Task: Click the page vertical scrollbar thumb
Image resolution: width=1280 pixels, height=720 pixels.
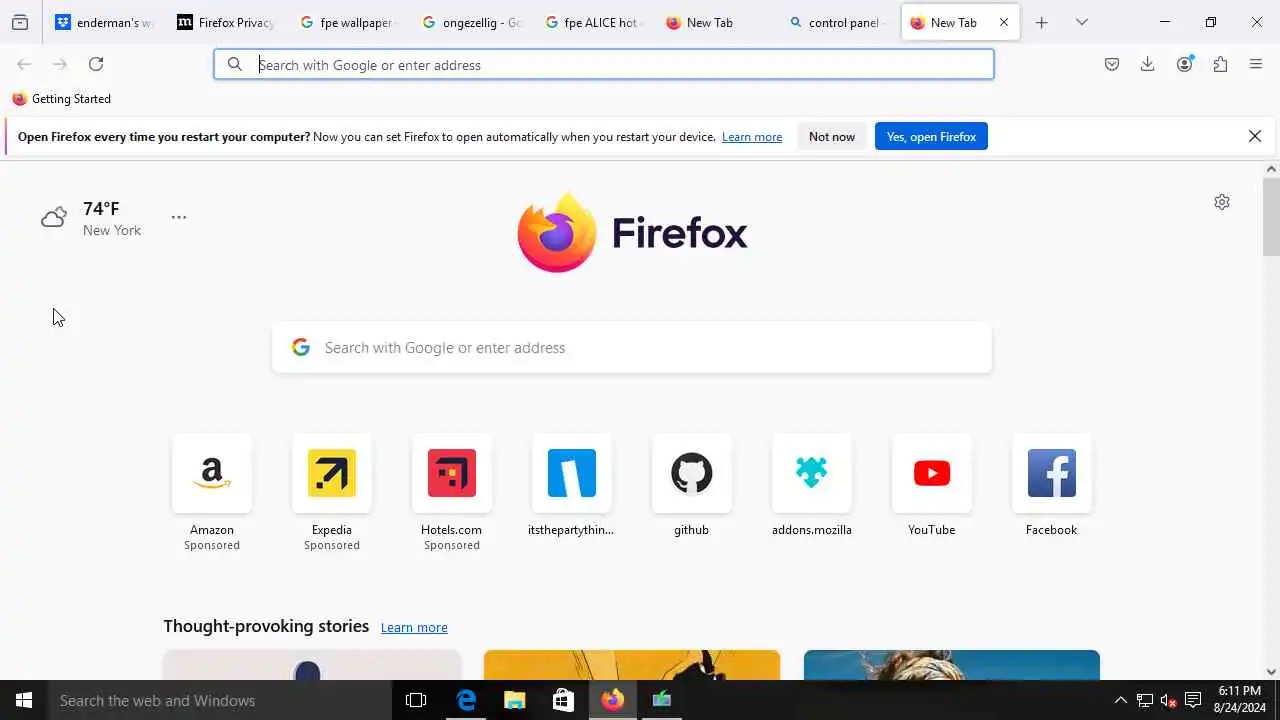Action: click(x=1271, y=216)
